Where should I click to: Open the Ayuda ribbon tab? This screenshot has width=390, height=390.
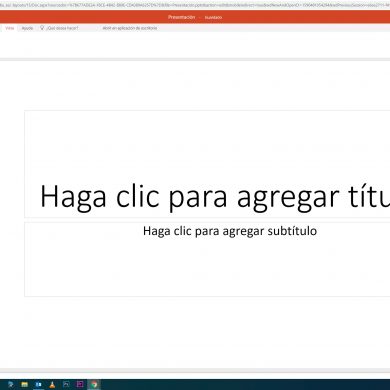27,28
